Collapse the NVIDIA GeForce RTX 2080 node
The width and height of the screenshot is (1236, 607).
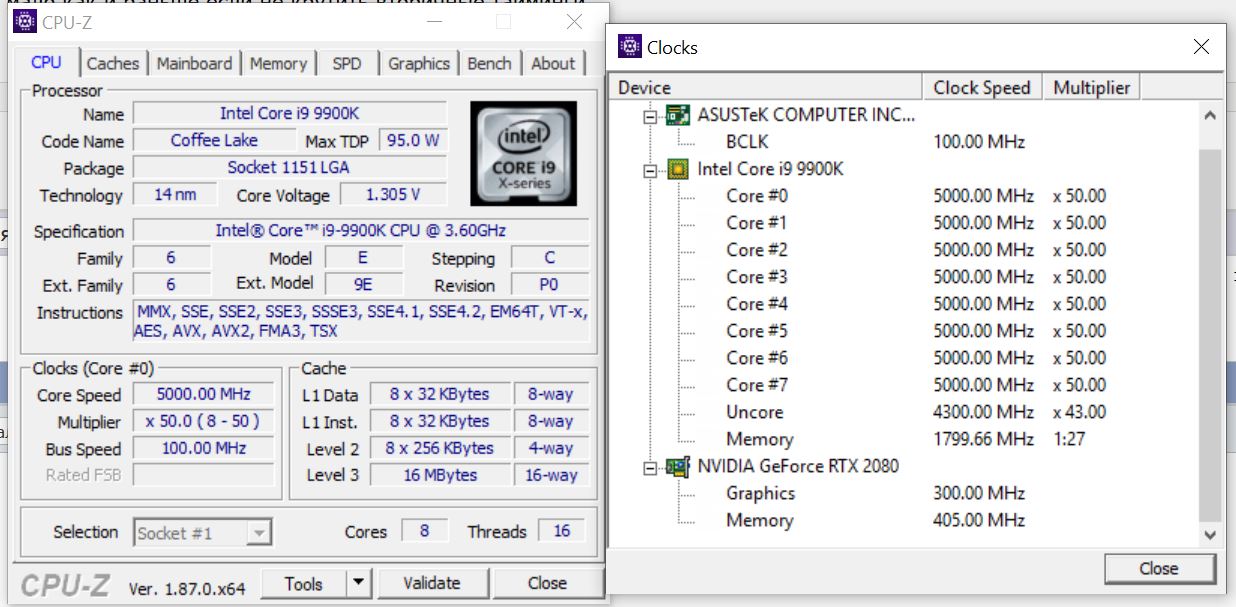click(x=650, y=467)
